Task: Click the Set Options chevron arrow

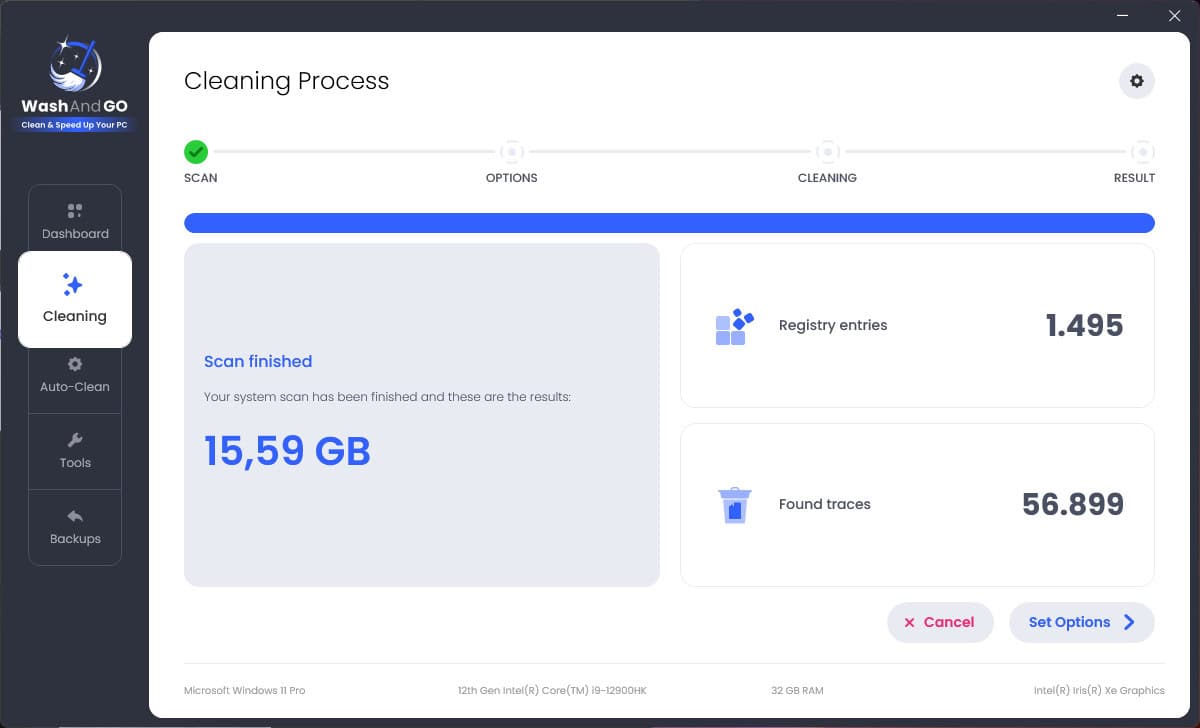Action: click(x=1129, y=622)
